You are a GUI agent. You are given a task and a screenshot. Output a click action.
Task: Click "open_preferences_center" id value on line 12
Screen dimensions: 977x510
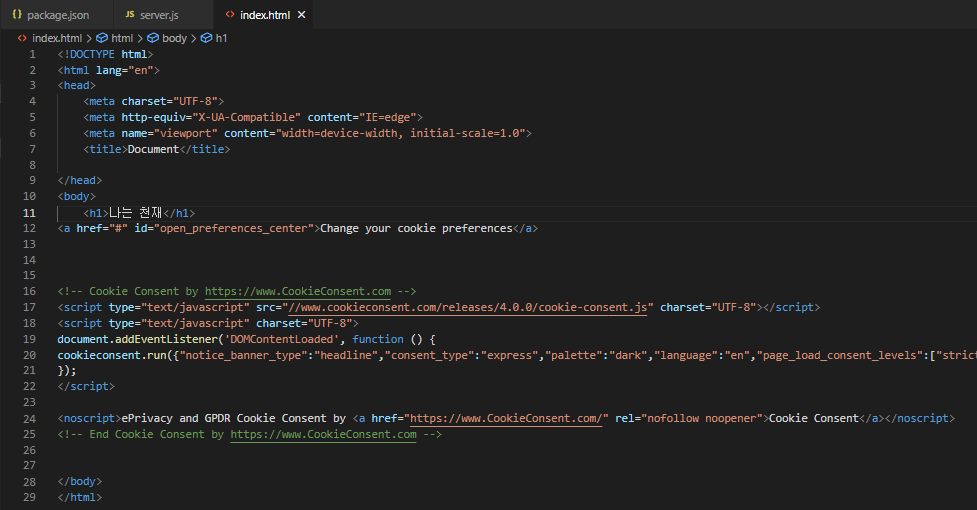click(x=234, y=228)
